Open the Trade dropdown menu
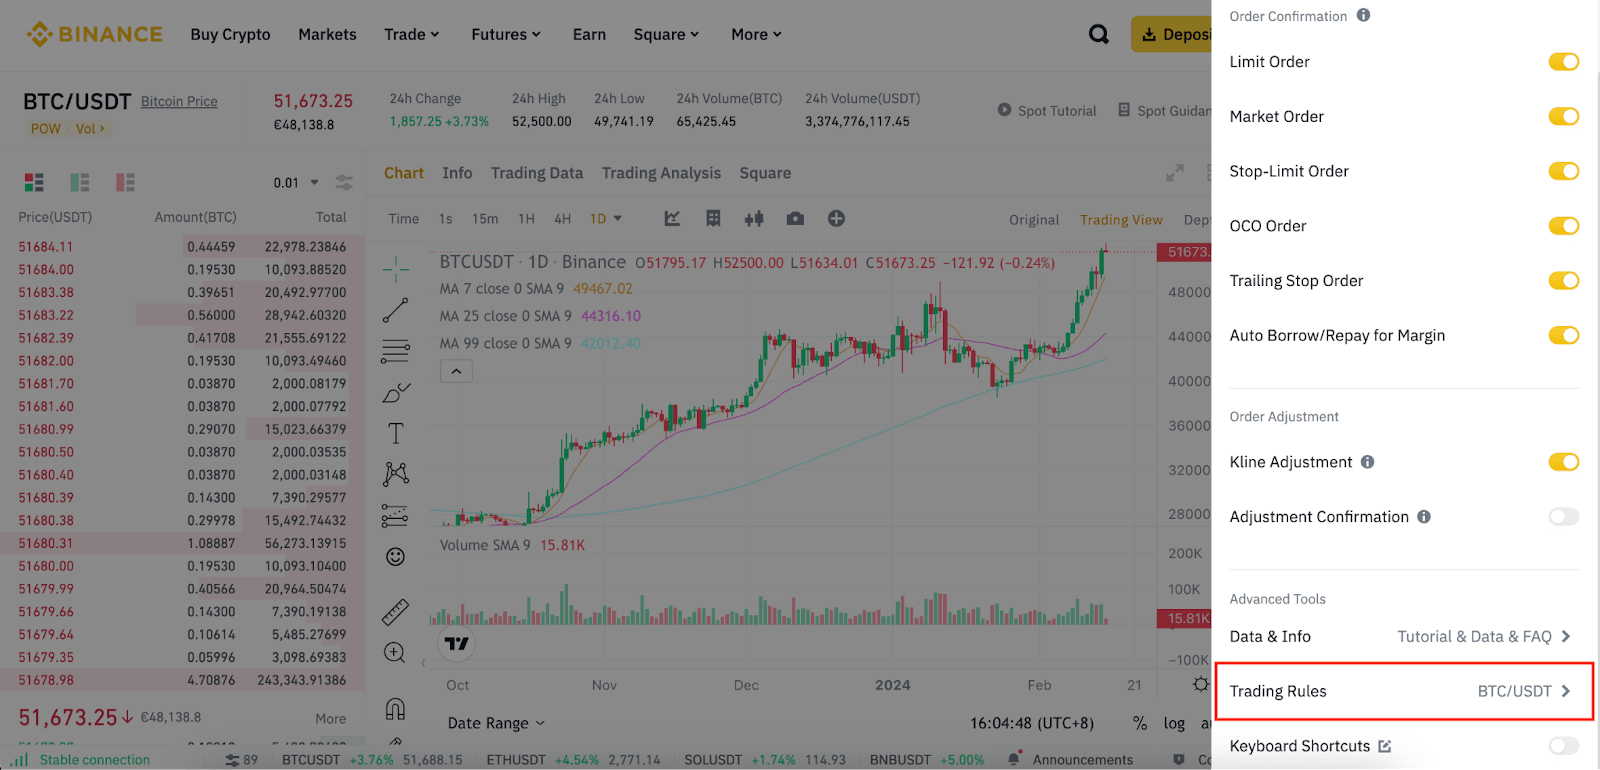 411,34
